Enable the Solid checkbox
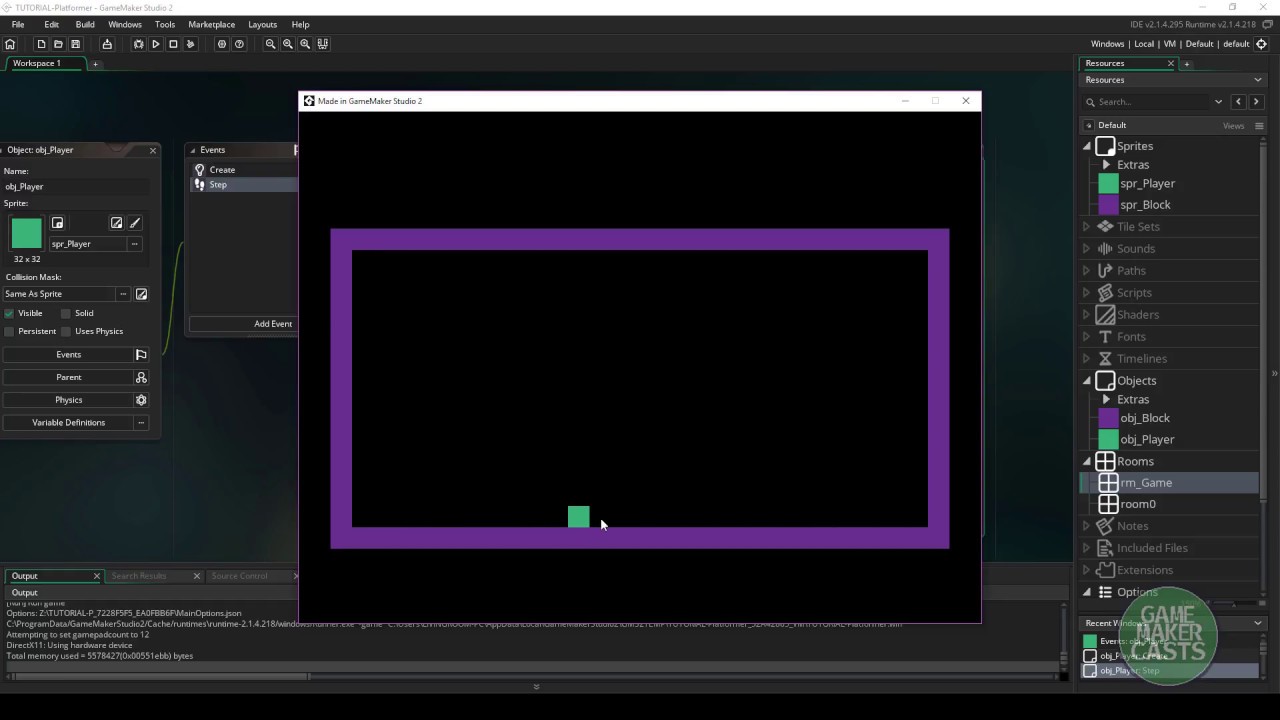This screenshot has height=720, width=1280. (x=66, y=313)
